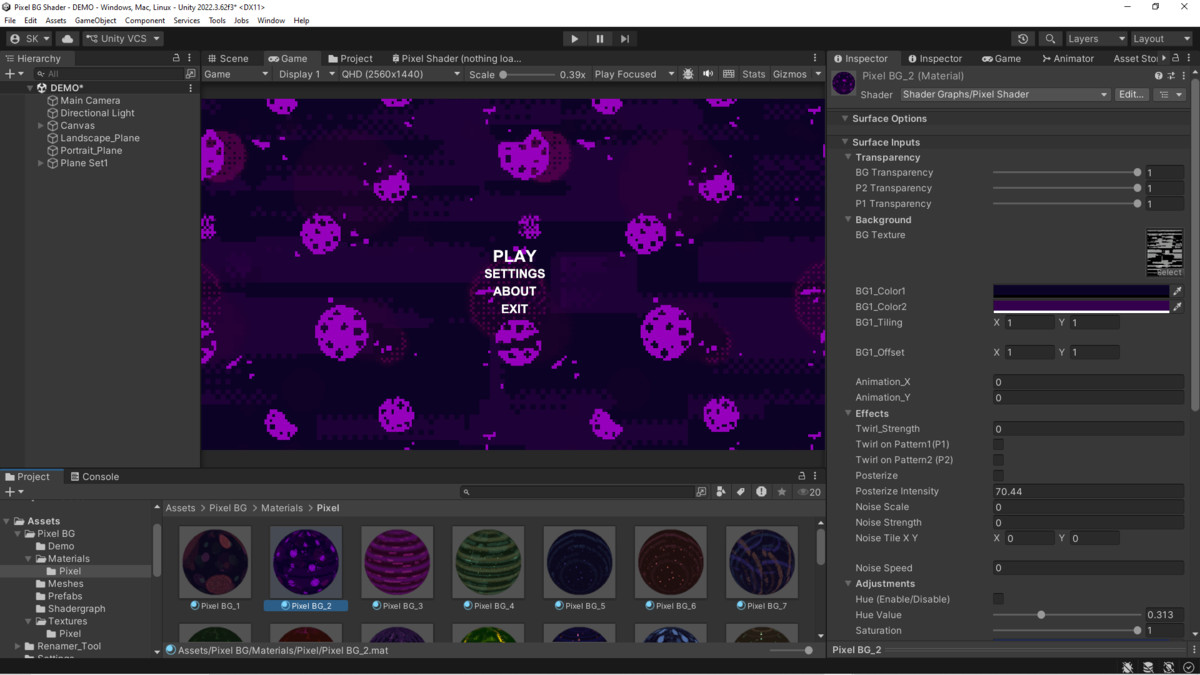This screenshot has width=1200, height=675.
Task: Pick BG1_Color2 with the eyedropper
Action: 1177,307
